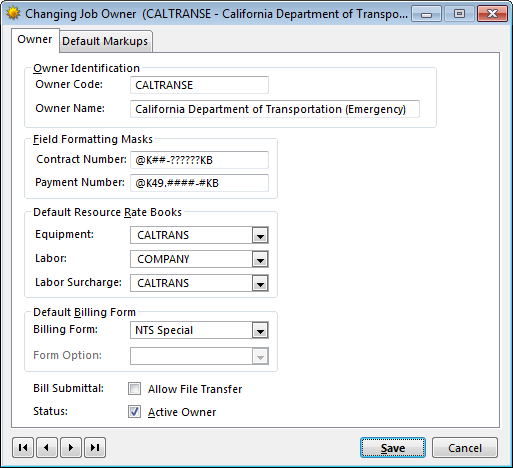Edit the Owner Name field

click(x=275, y=109)
